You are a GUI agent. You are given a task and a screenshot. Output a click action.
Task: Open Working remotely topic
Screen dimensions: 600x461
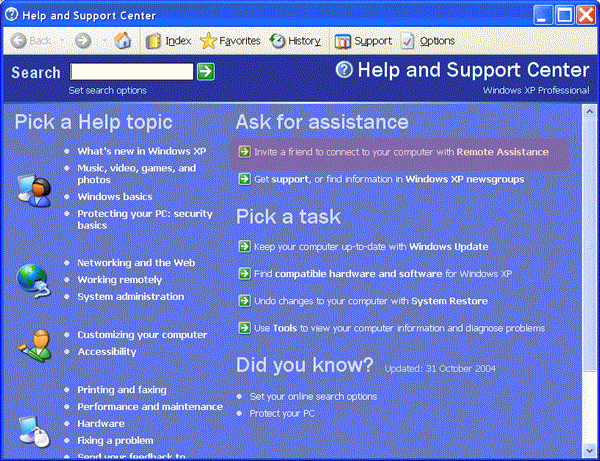pos(120,280)
